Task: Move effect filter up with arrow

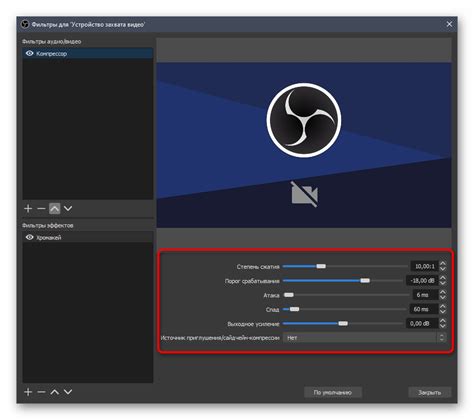Action: click(x=55, y=392)
